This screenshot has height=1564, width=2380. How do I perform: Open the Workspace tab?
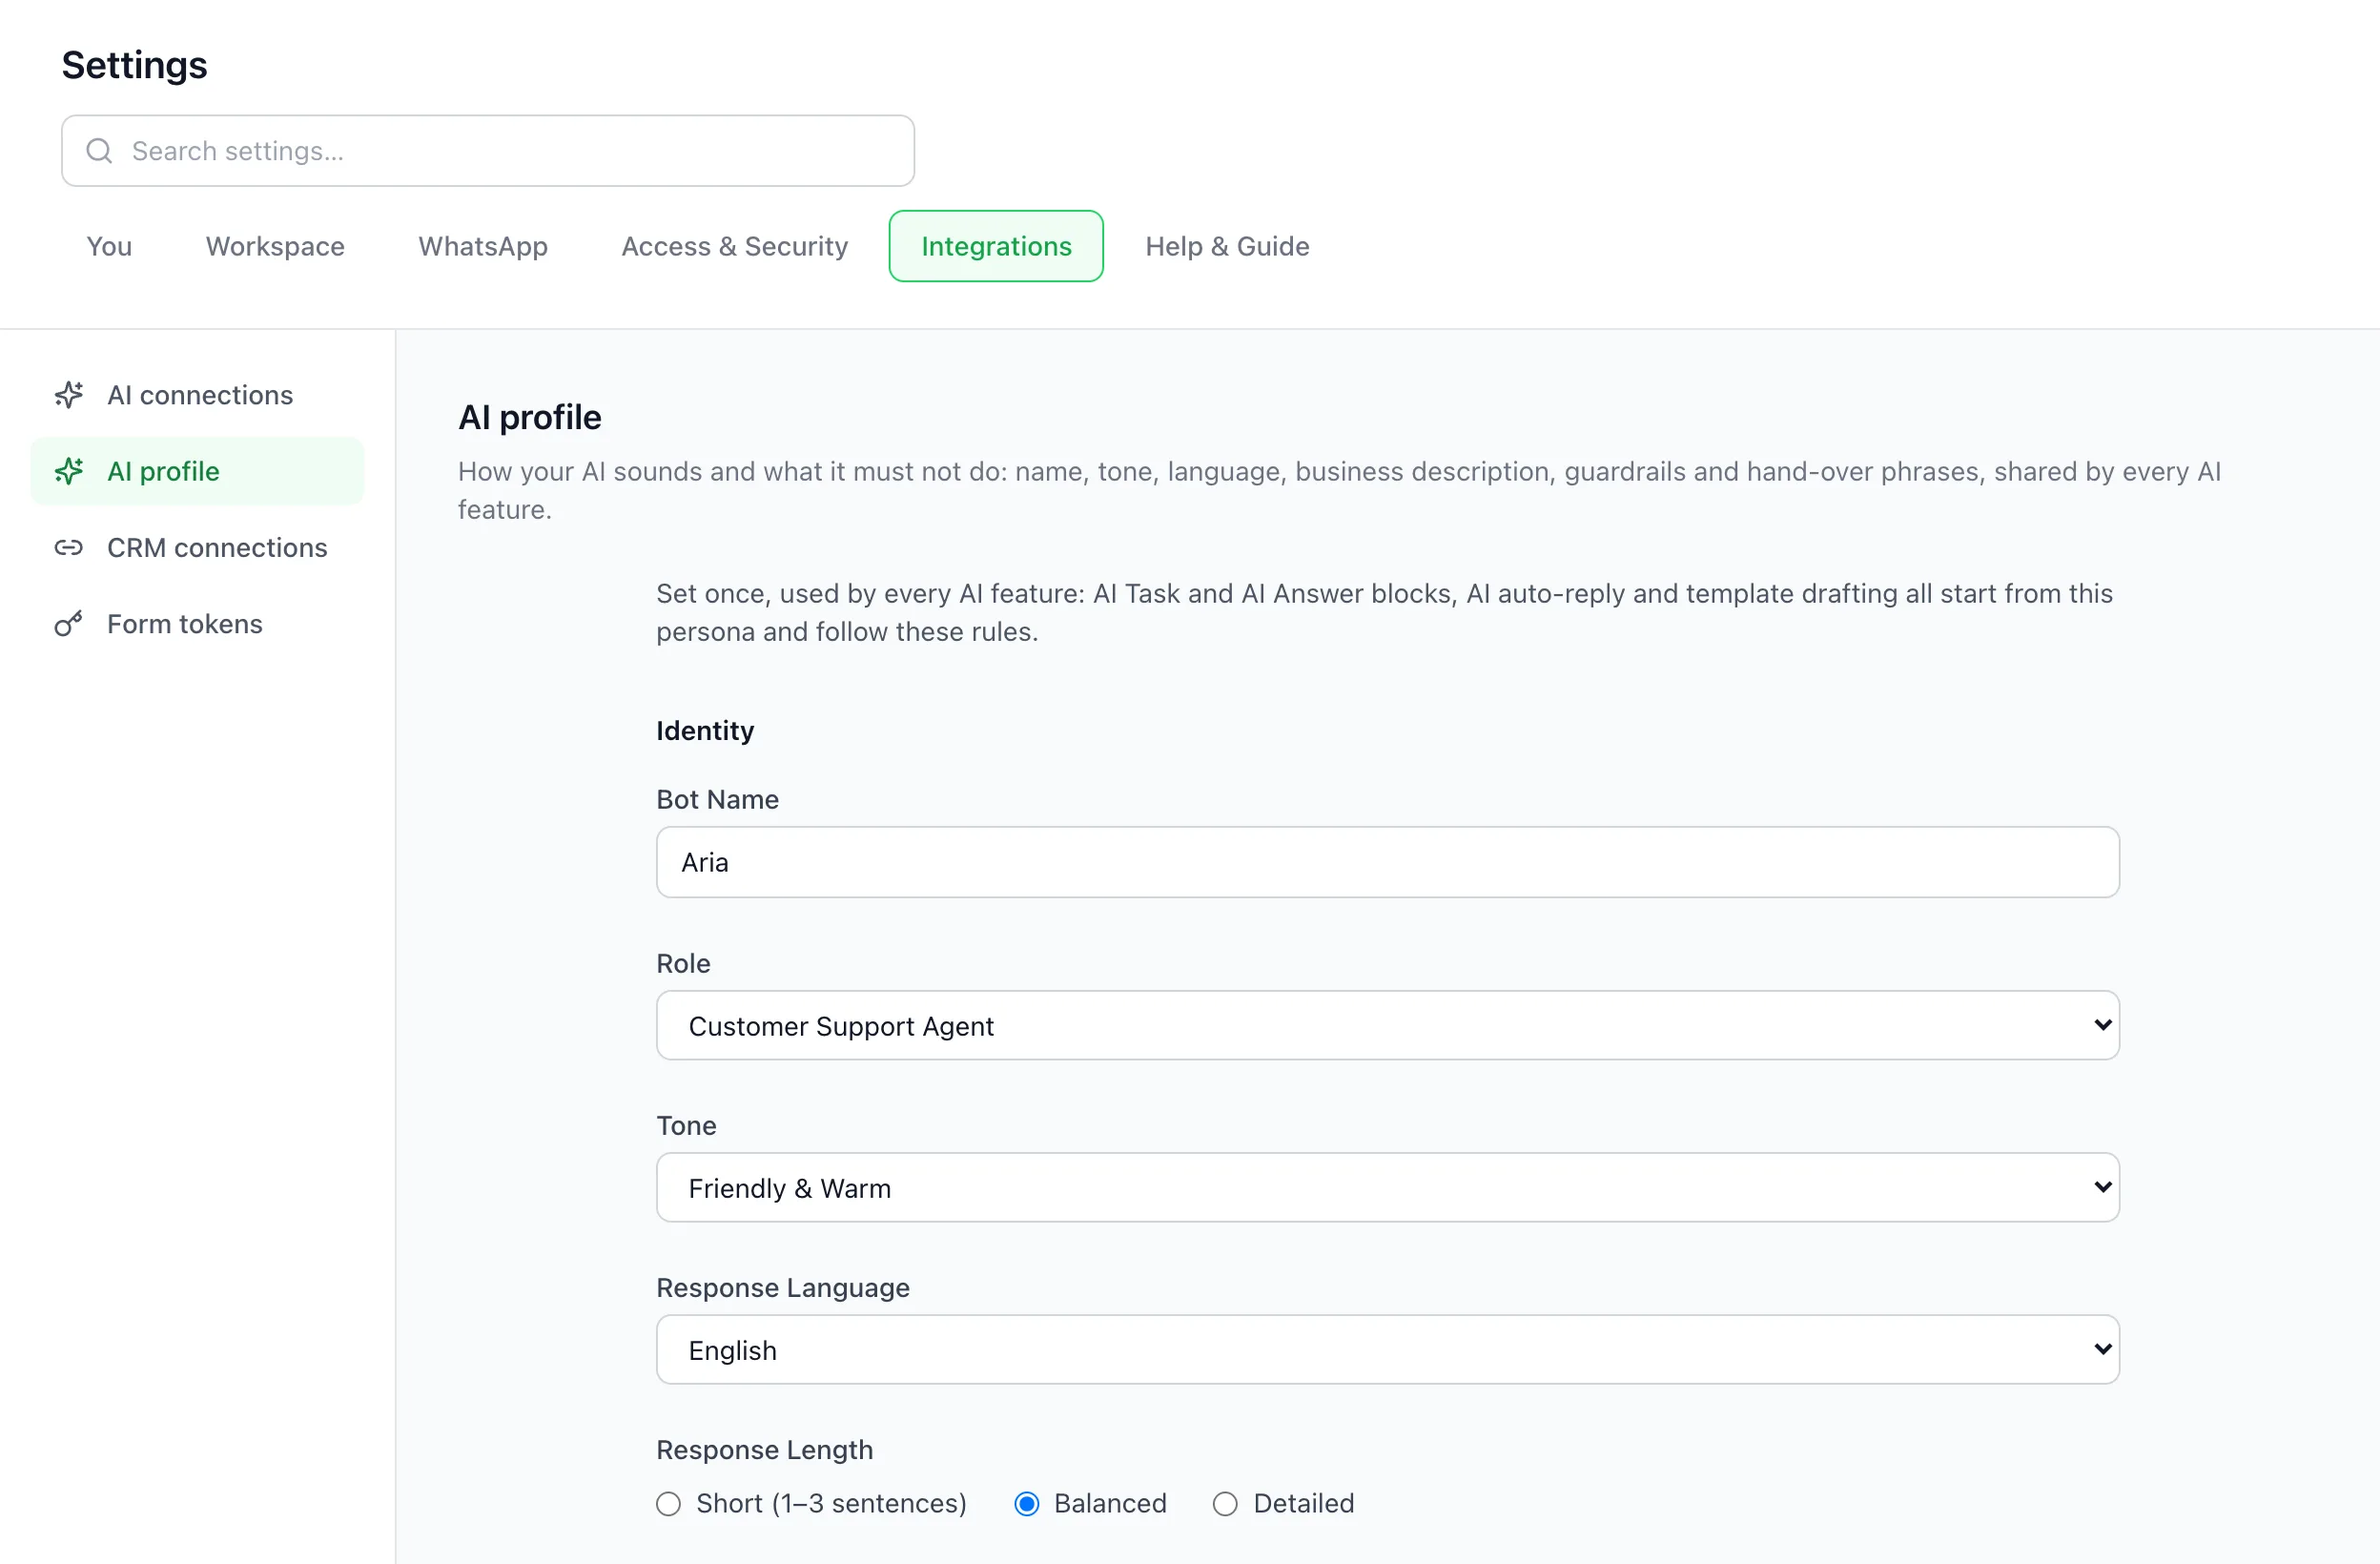point(275,246)
